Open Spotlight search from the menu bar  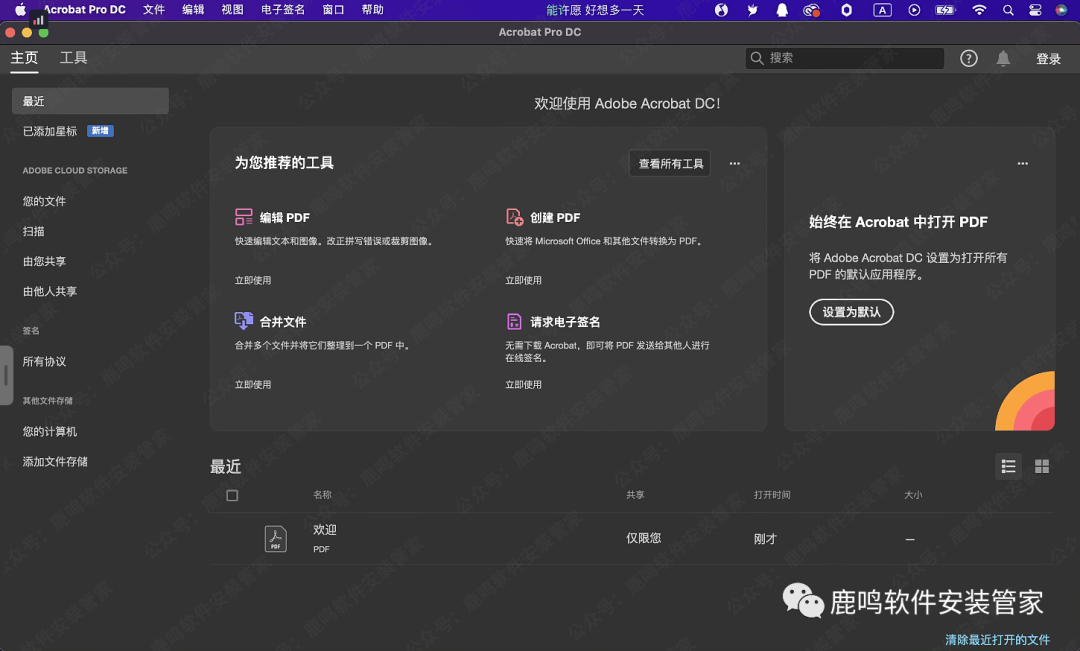coord(1008,9)
